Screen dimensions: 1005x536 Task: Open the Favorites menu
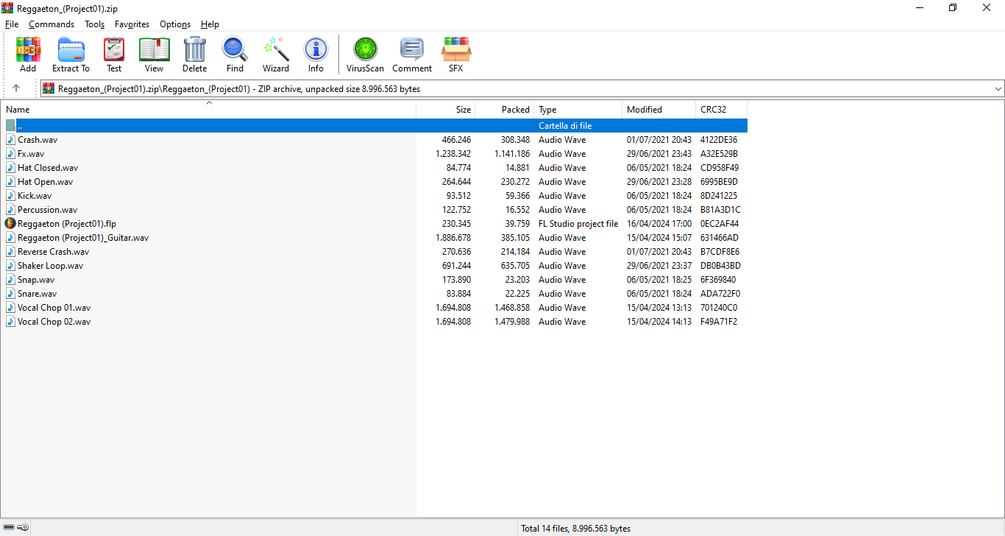coord(132,24)
